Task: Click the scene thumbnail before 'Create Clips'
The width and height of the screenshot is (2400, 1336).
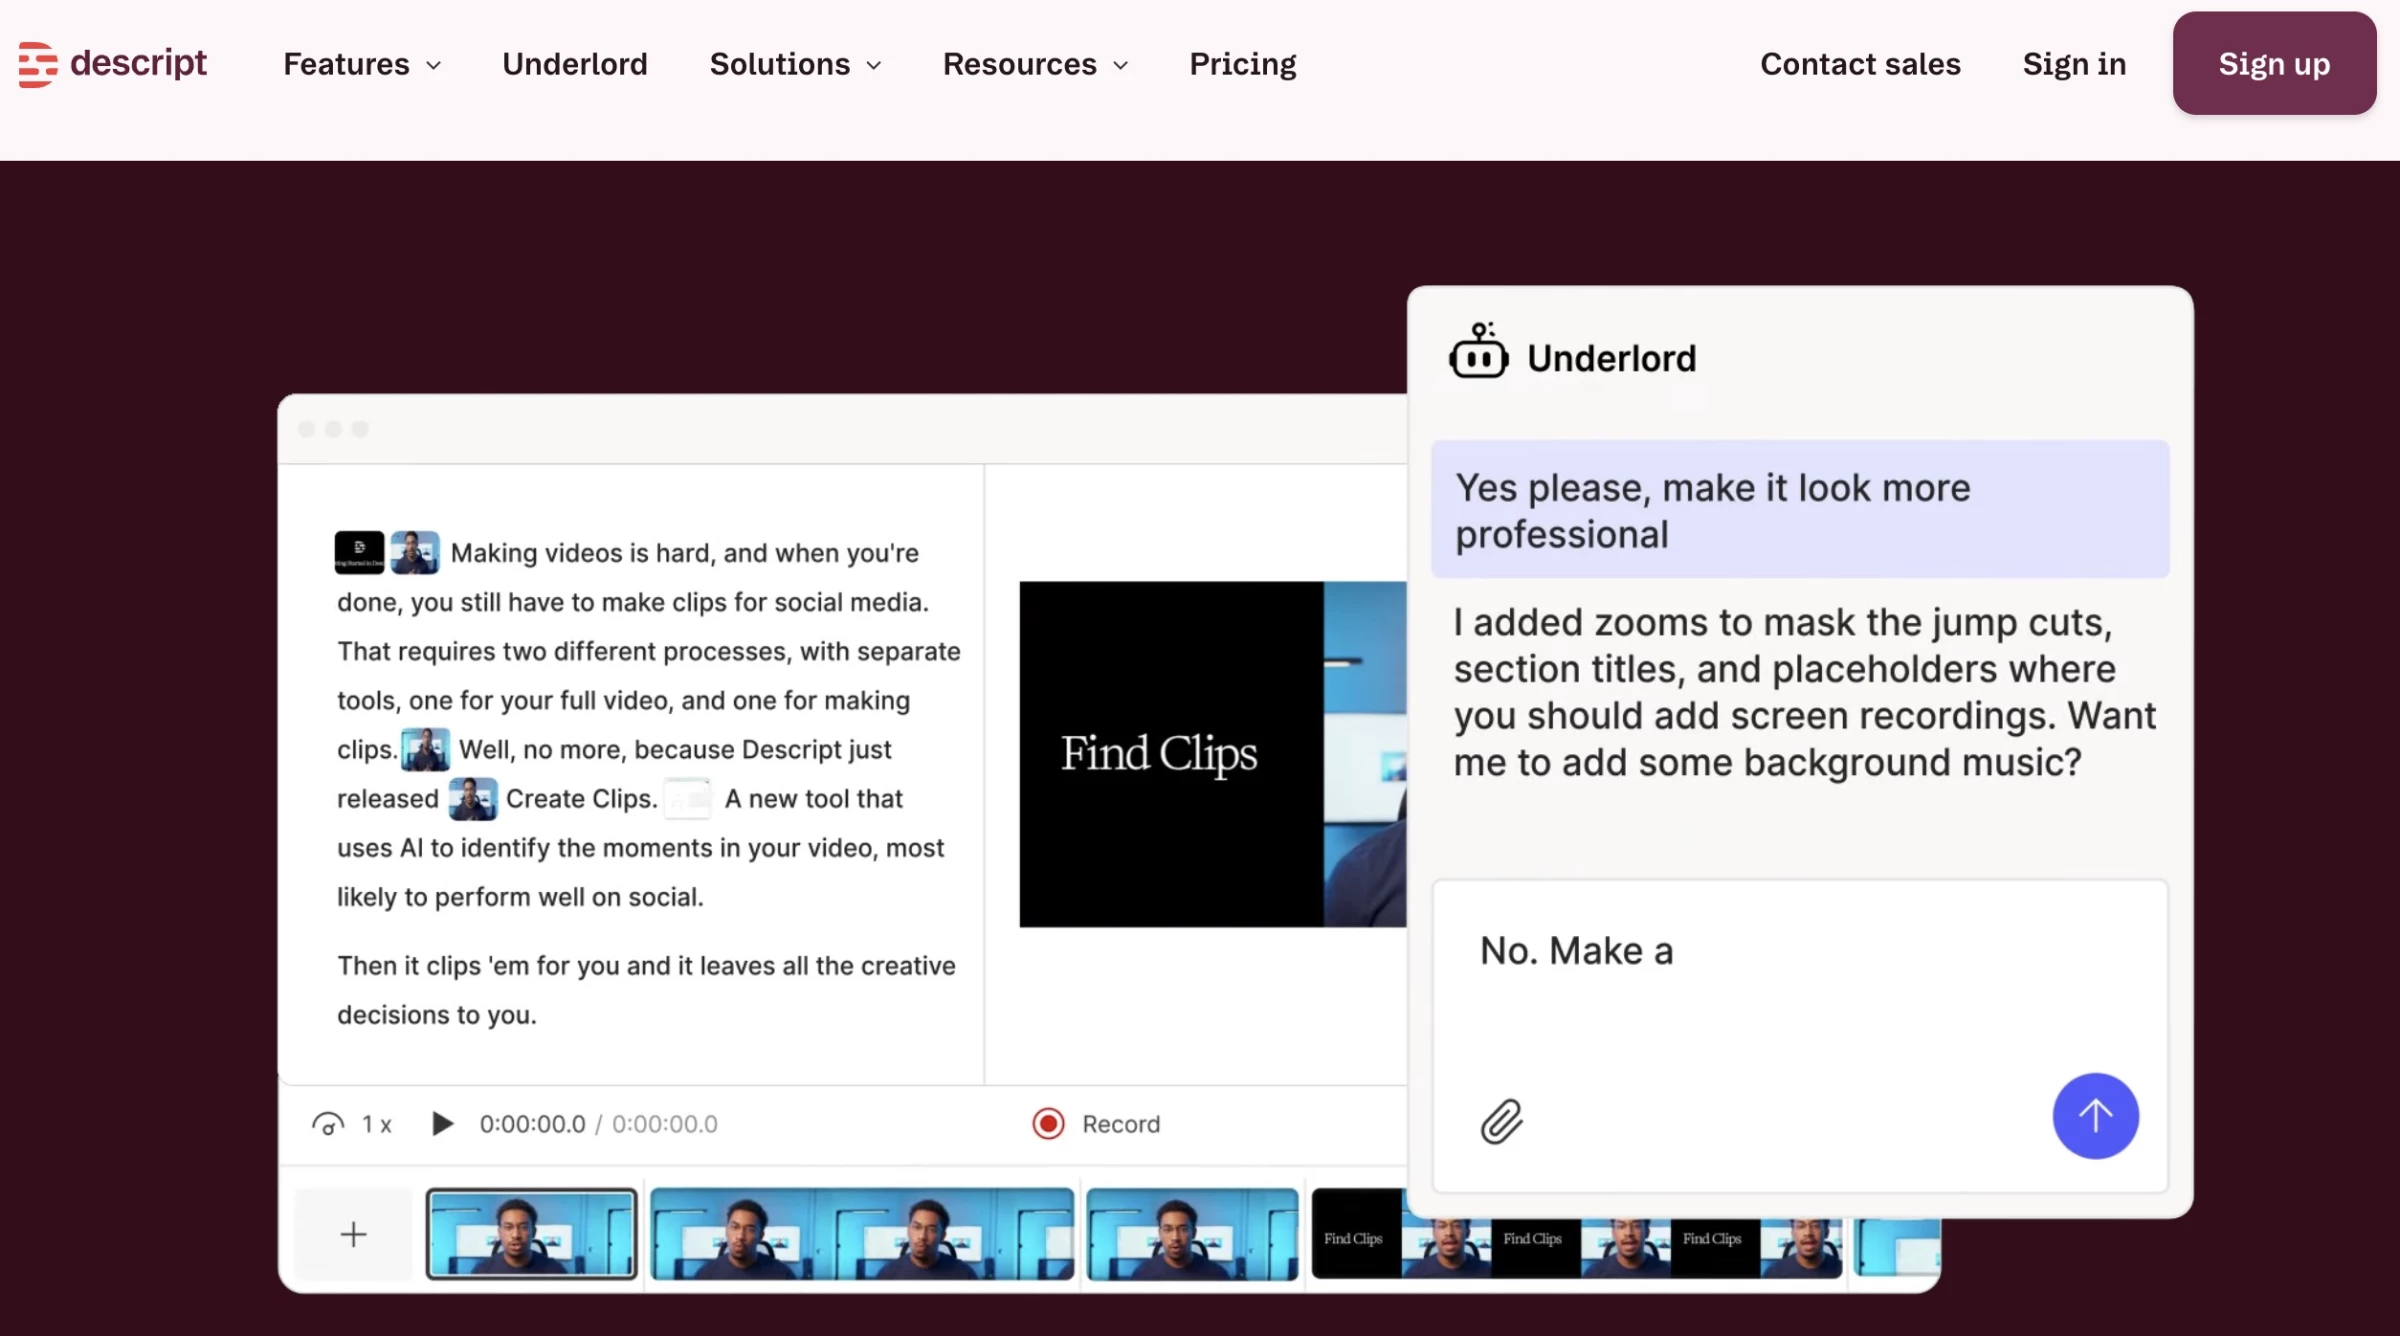Action: pos(472,798)
